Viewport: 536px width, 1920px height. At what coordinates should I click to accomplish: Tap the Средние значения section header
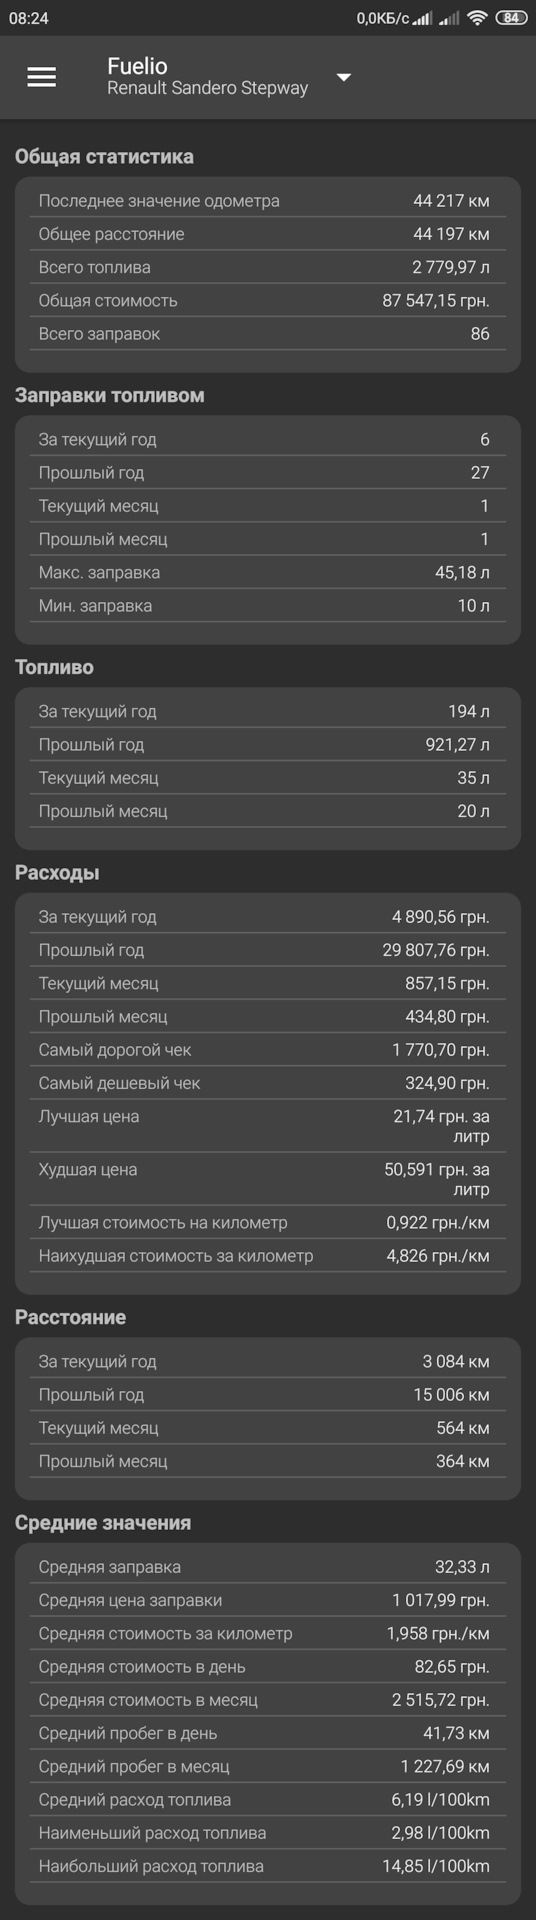(x=103, y=1523)
